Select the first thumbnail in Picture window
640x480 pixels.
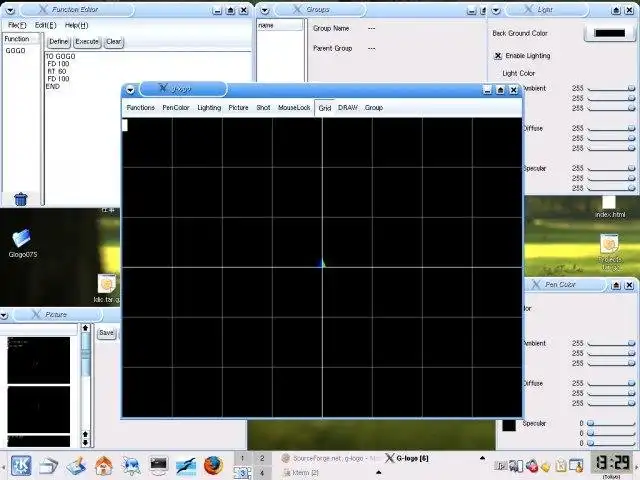point(38,360)
